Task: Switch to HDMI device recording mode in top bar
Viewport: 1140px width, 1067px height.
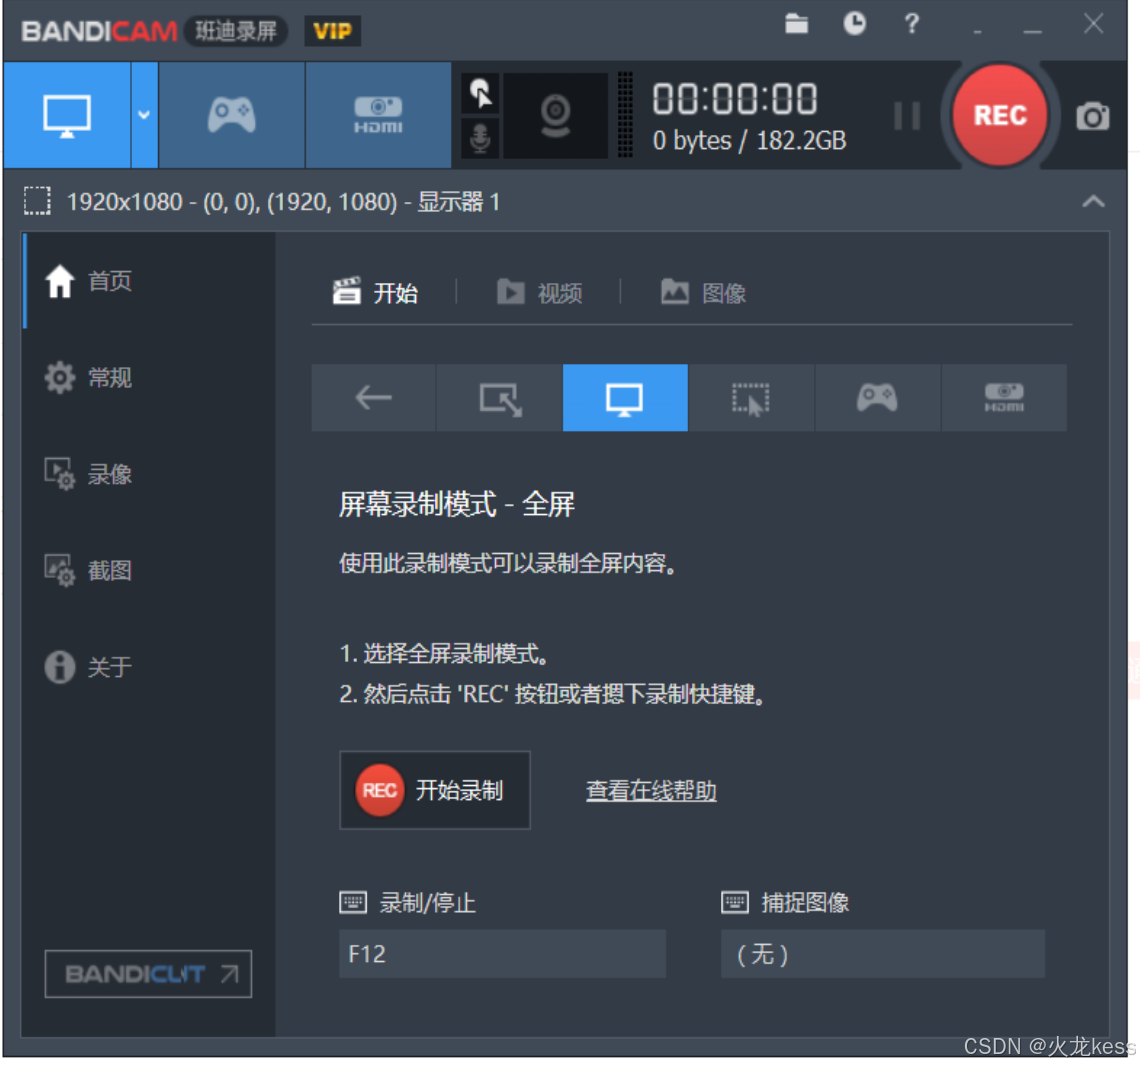Action: pyautogui.click(x=378, y=115)
